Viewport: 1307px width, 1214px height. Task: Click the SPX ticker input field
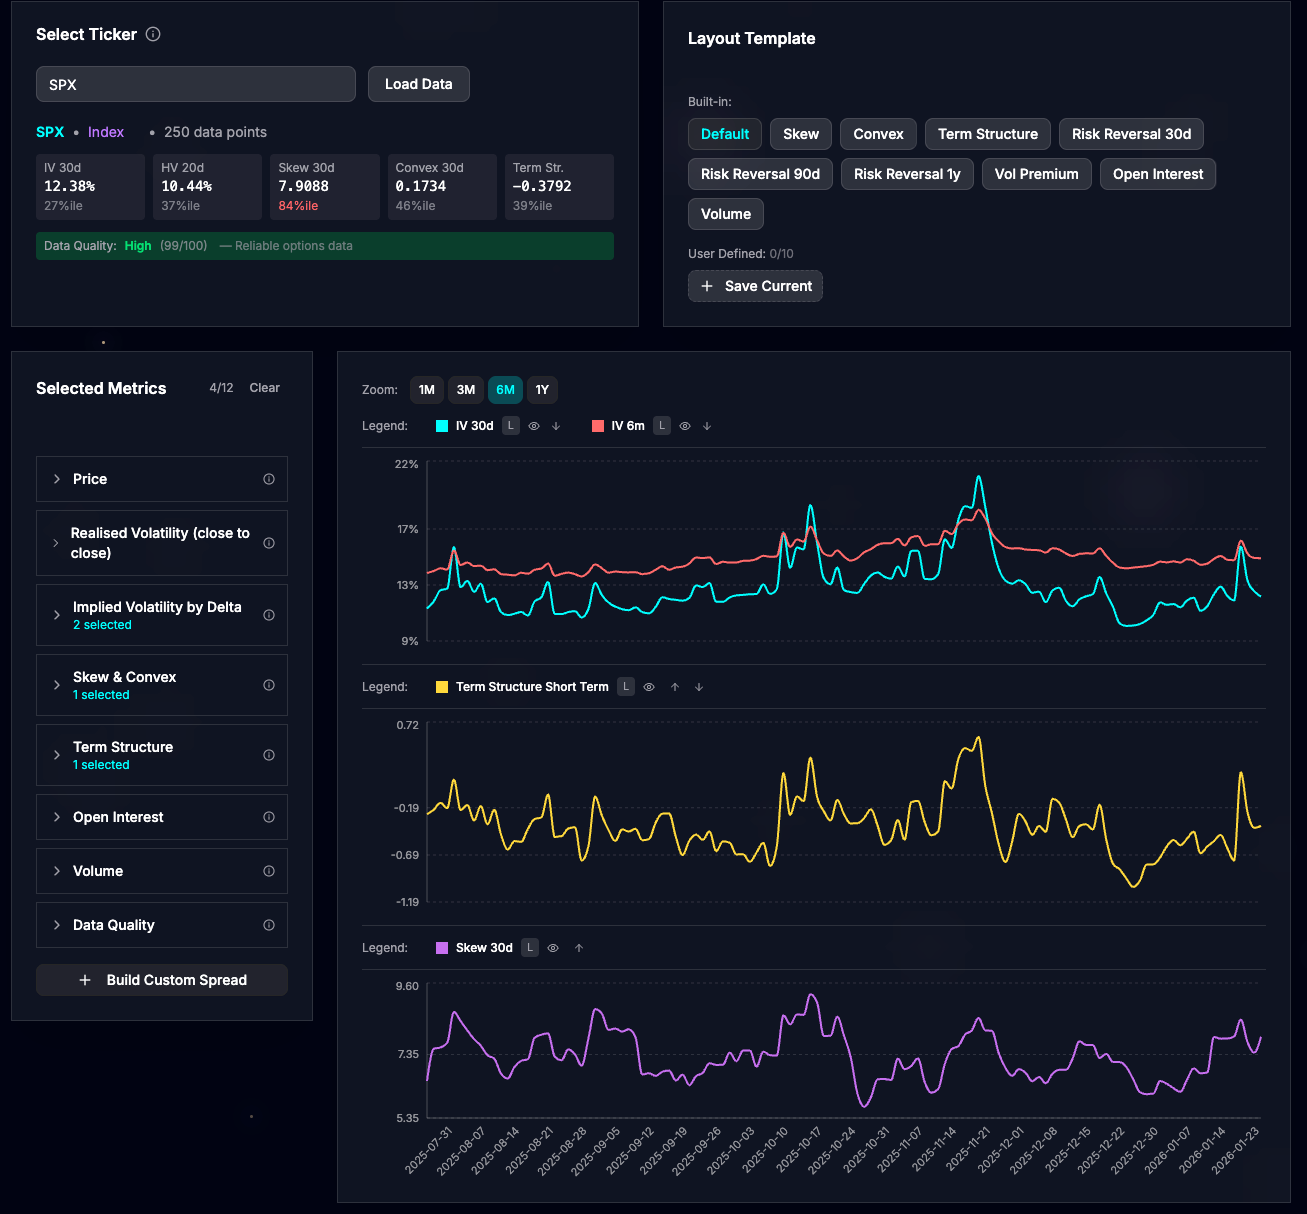196,84
